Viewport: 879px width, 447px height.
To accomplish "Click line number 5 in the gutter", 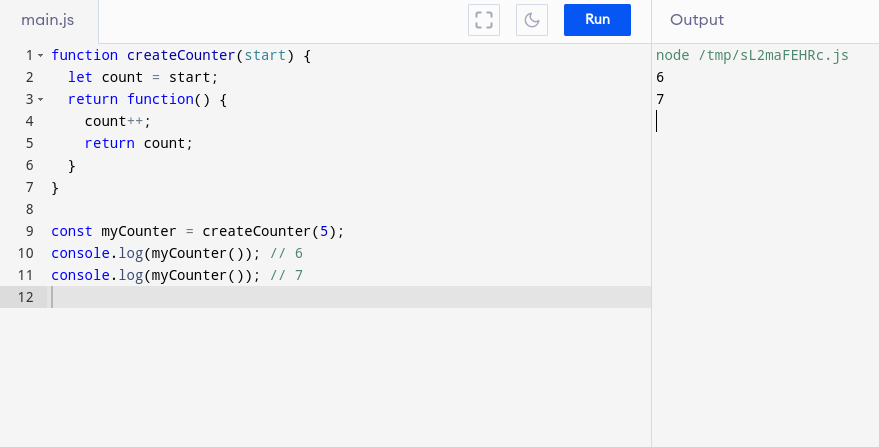I will click(30, 143).
